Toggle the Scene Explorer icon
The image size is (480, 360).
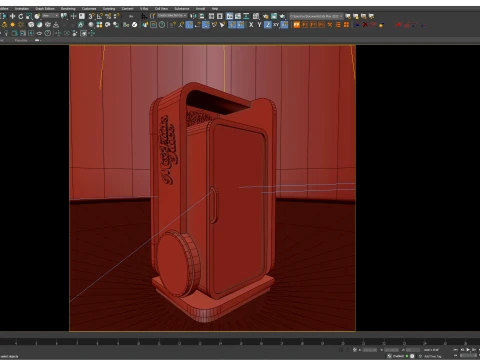(x=211, y=16)
